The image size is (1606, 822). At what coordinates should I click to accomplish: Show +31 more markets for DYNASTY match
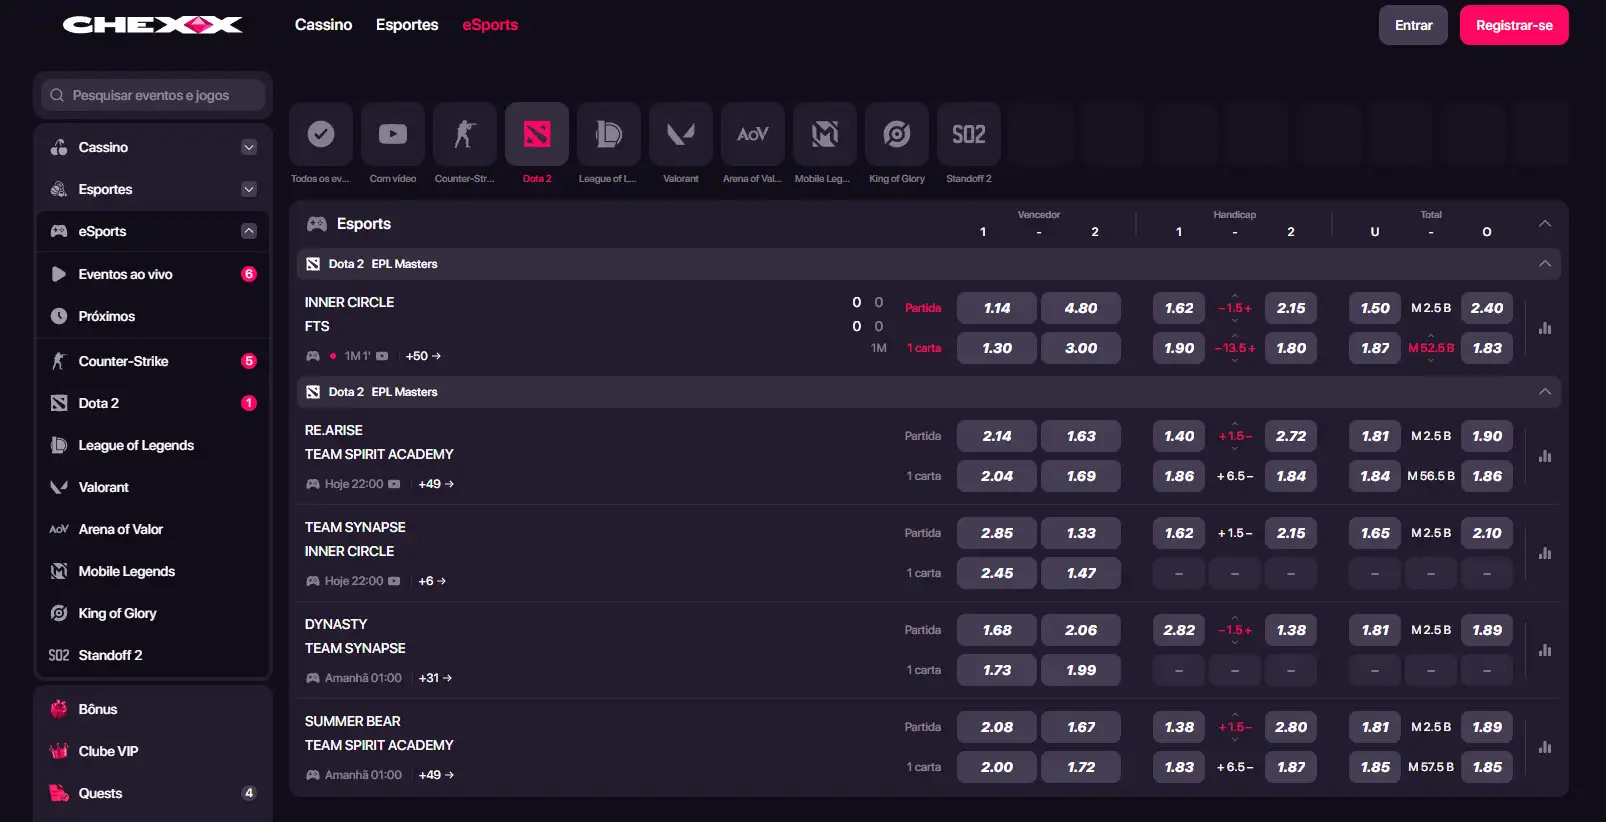click(x=435, y=678)
